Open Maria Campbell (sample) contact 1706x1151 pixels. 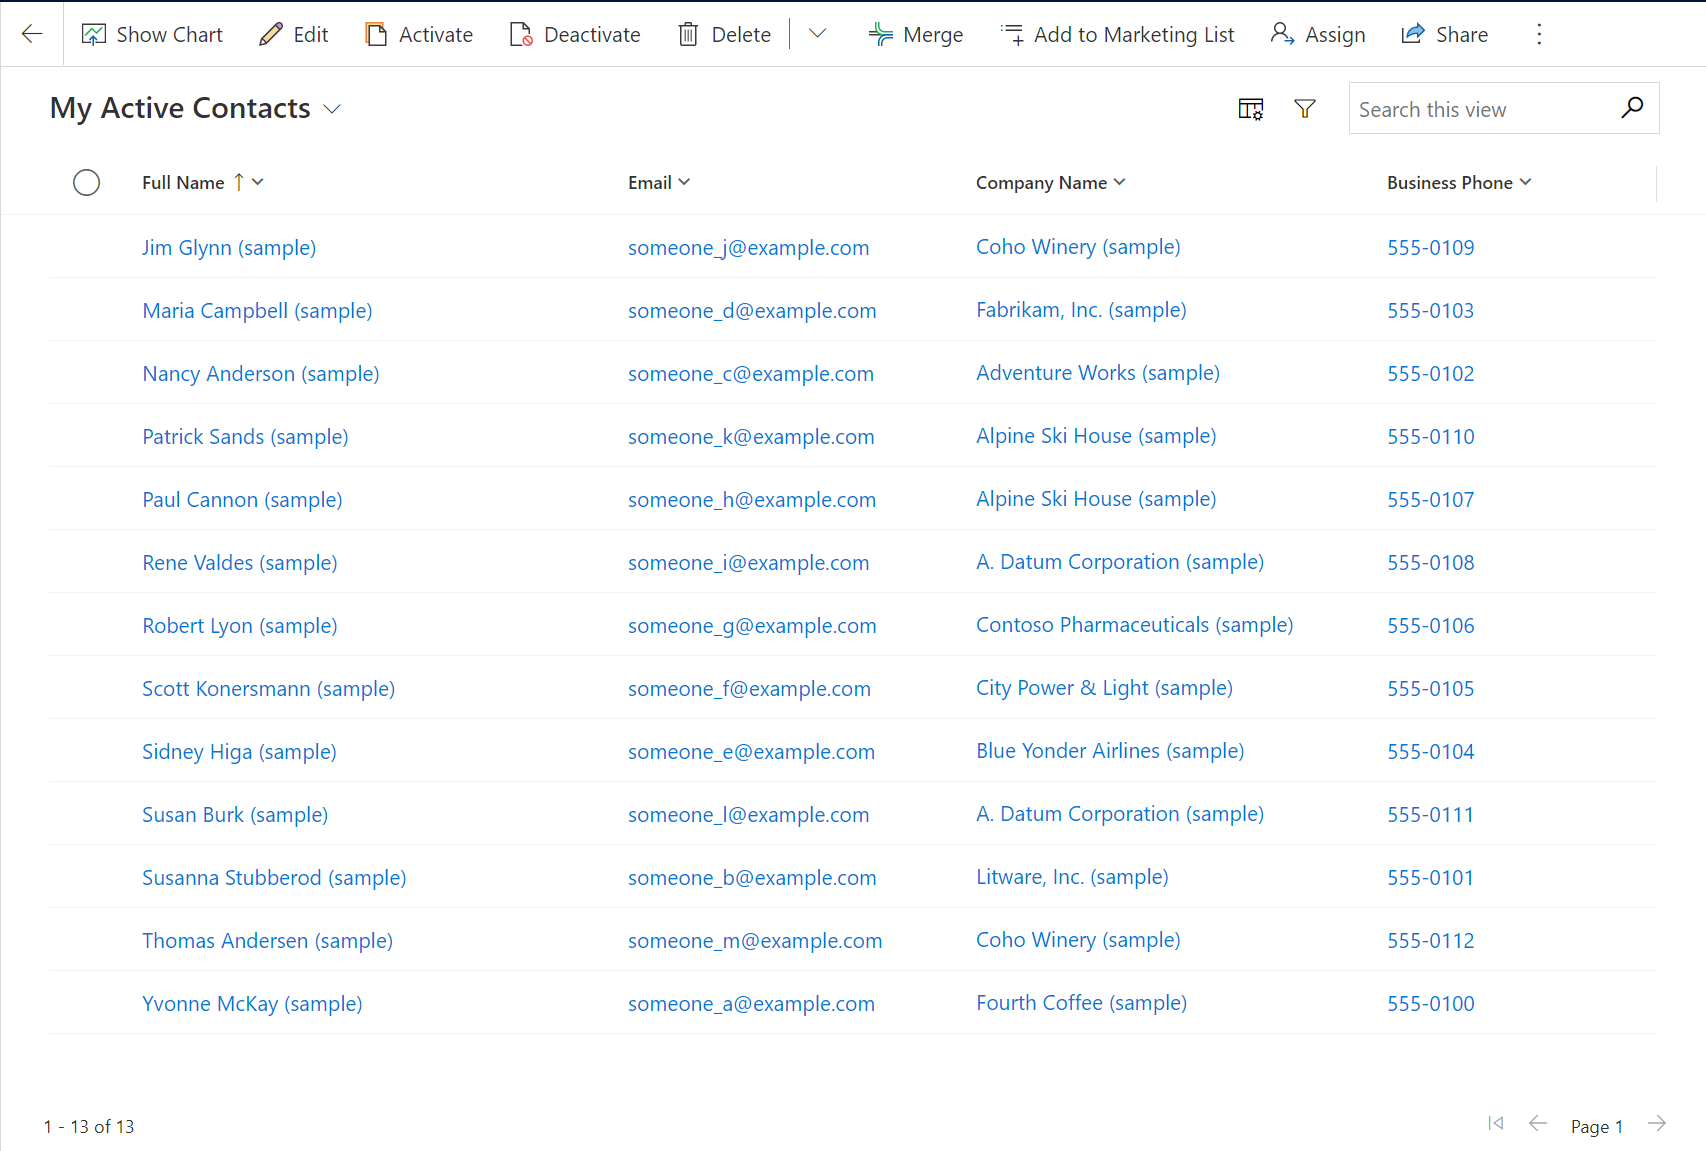257,310
